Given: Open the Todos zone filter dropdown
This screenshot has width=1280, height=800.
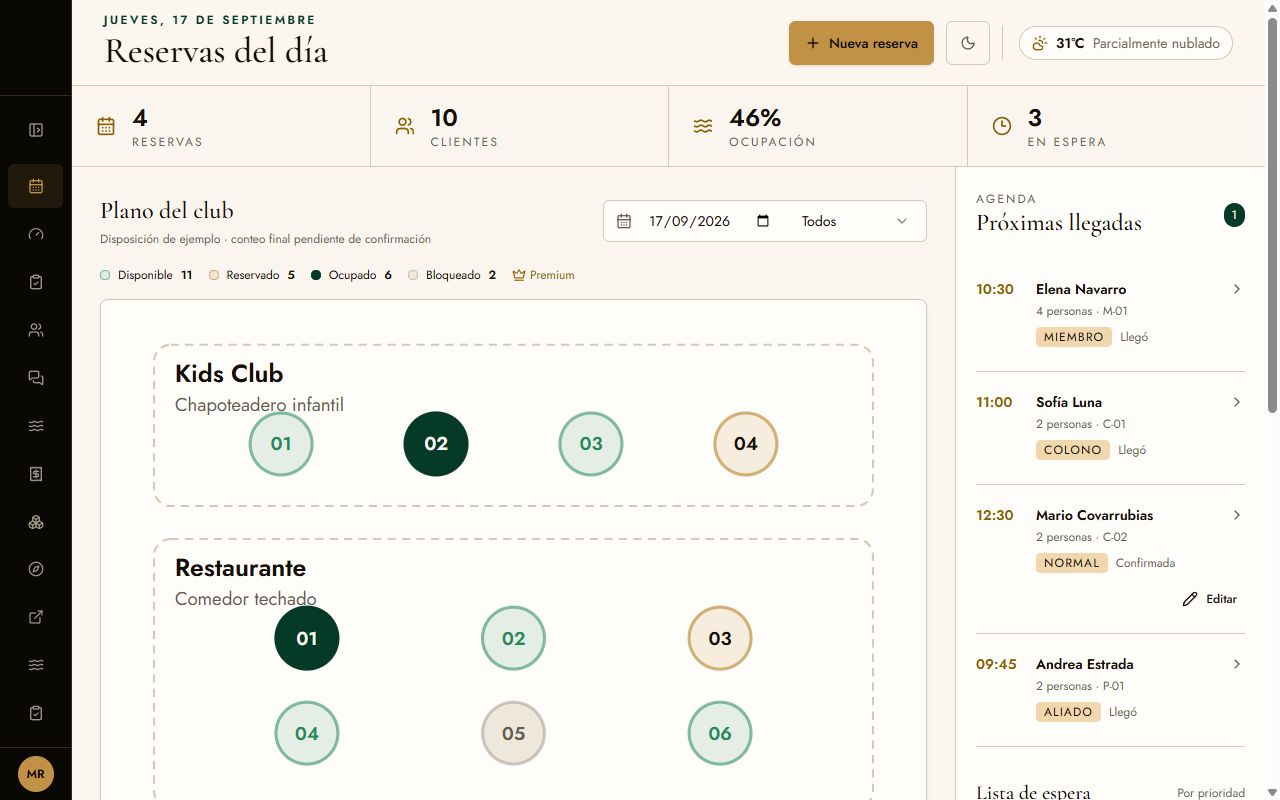Looking at the screenshot, I should pyautogui.click(x=855, y=221).
